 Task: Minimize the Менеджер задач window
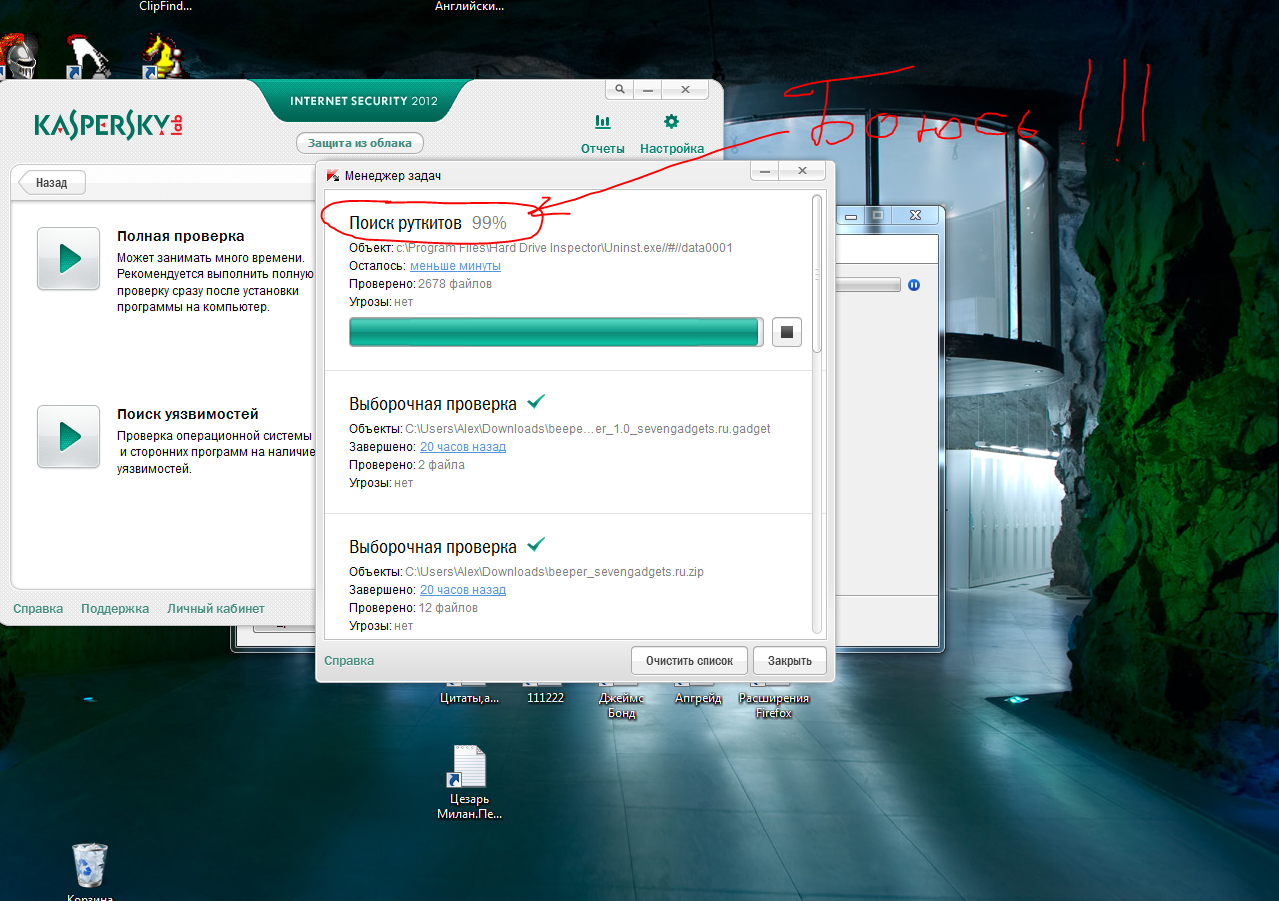pos(765,172)
